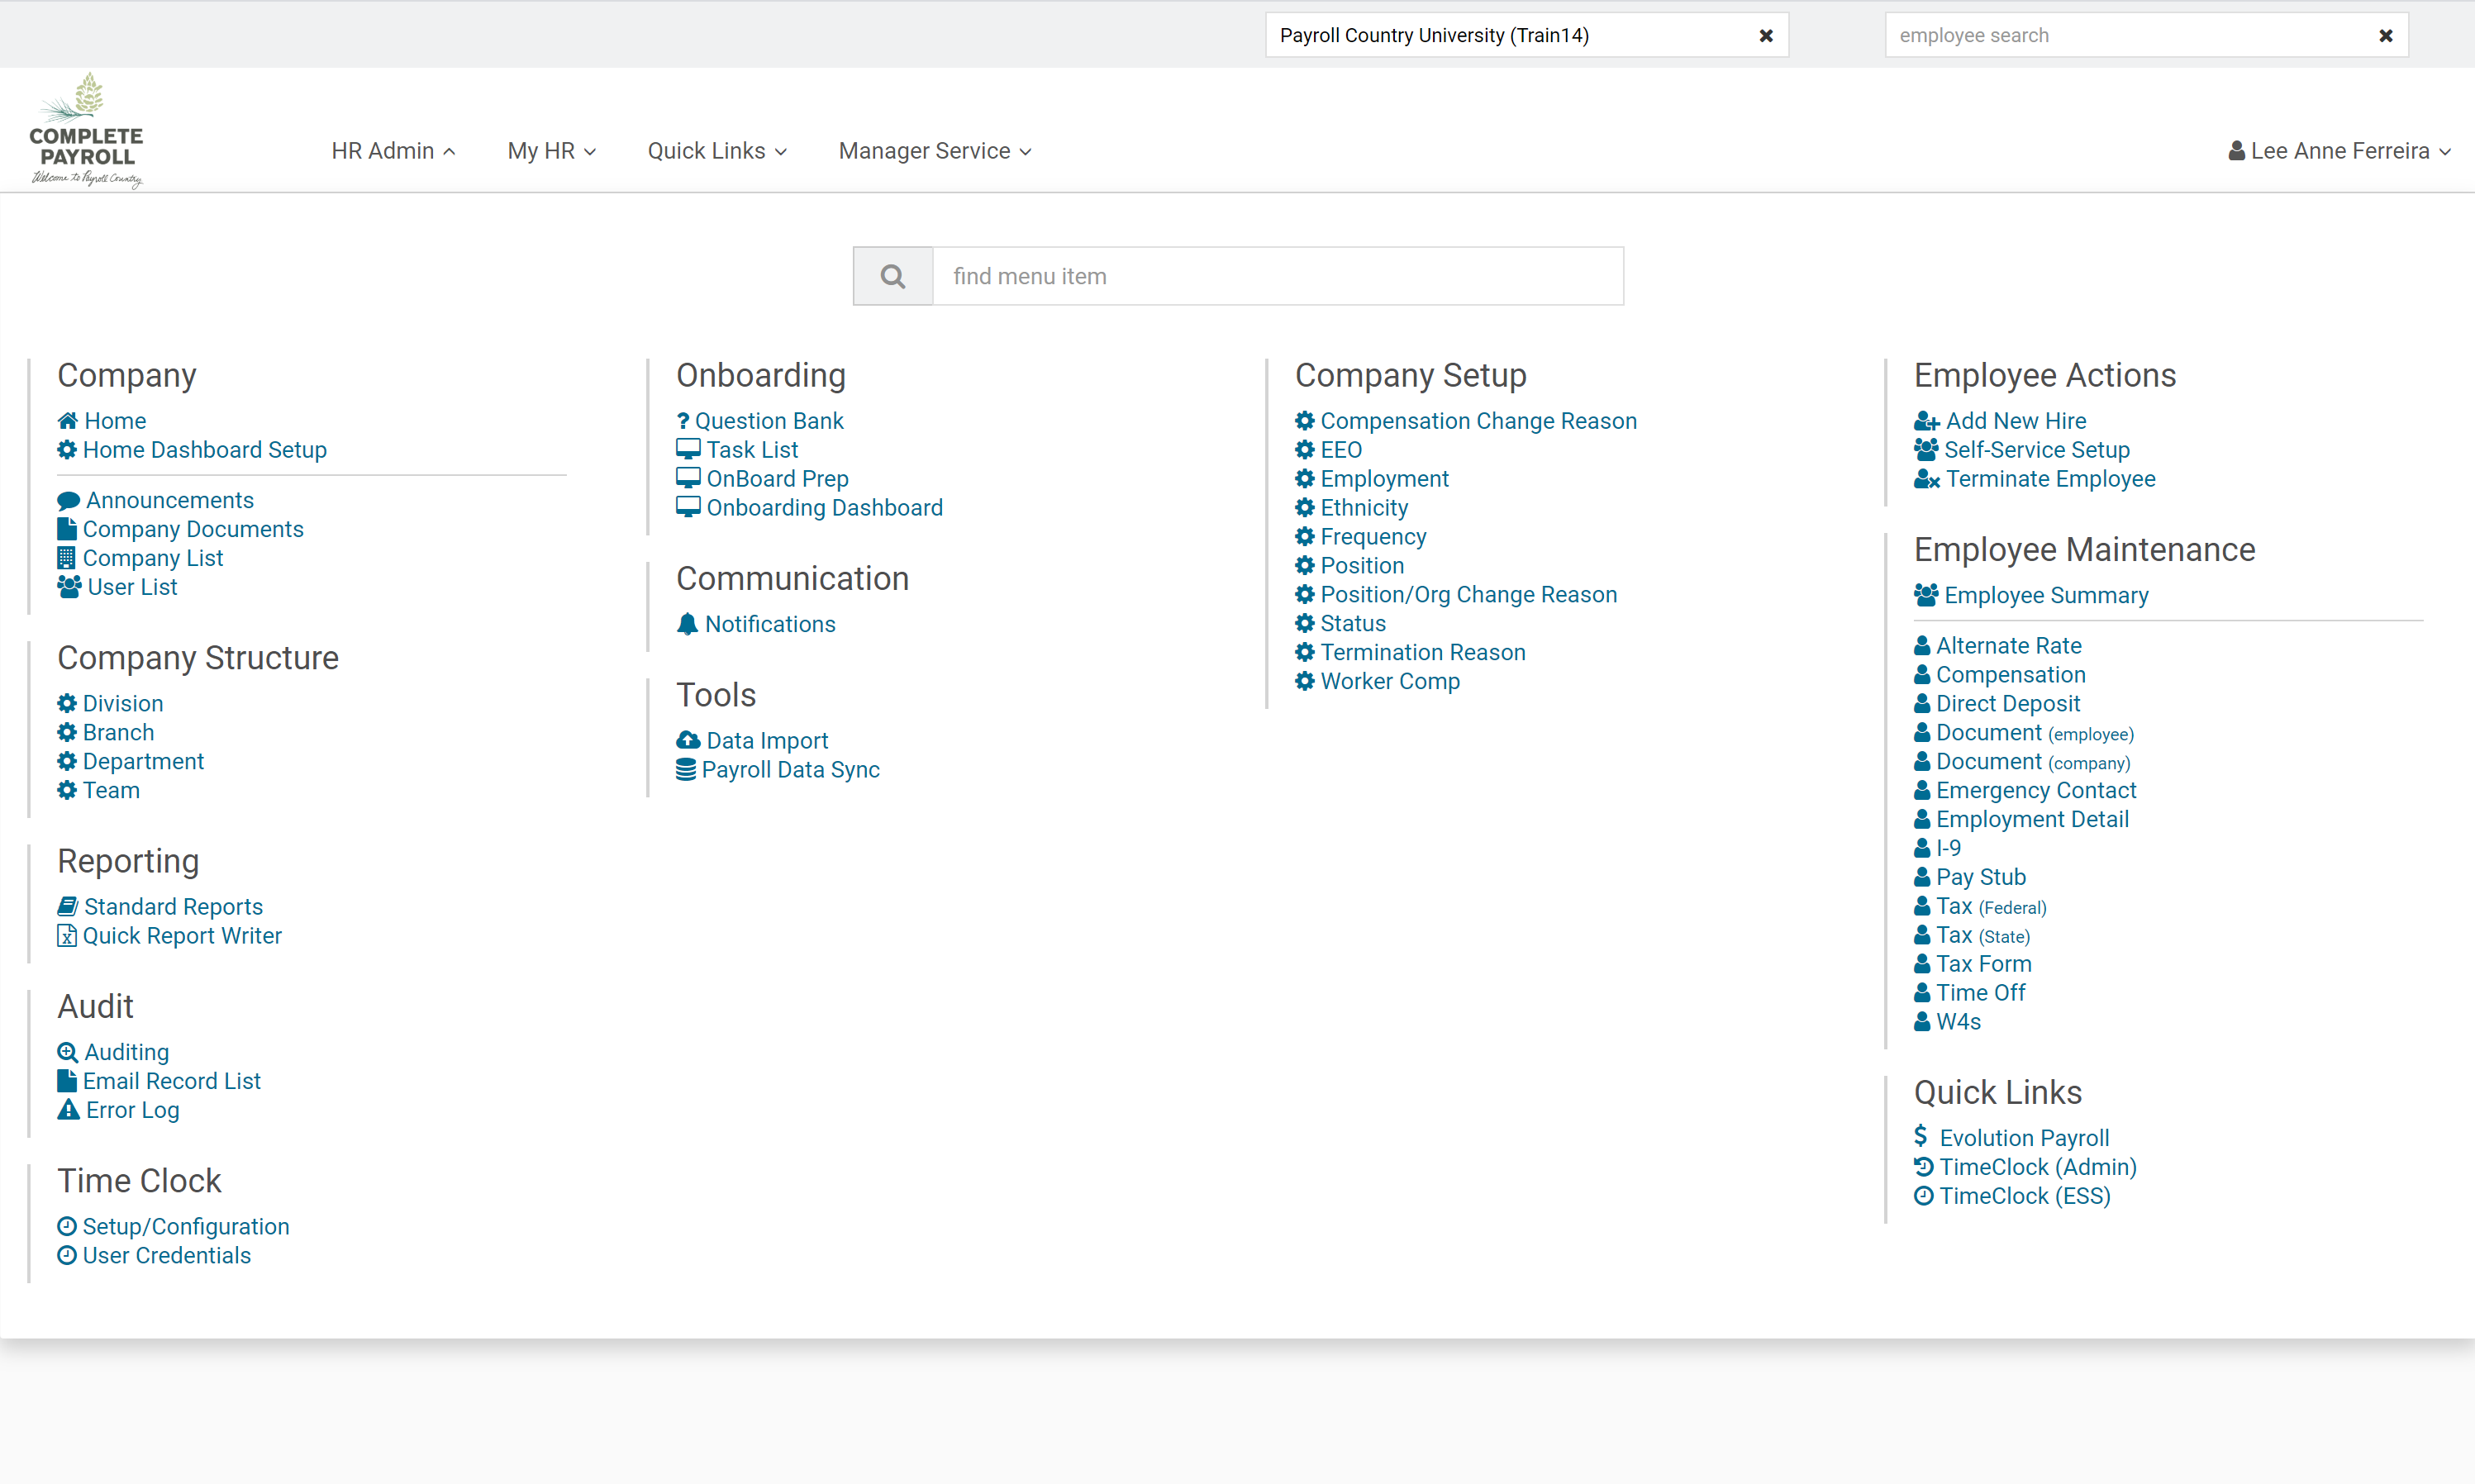Open Document (employee) link
This screenshot has height=1484, width=2475.
pos(2035,733)
